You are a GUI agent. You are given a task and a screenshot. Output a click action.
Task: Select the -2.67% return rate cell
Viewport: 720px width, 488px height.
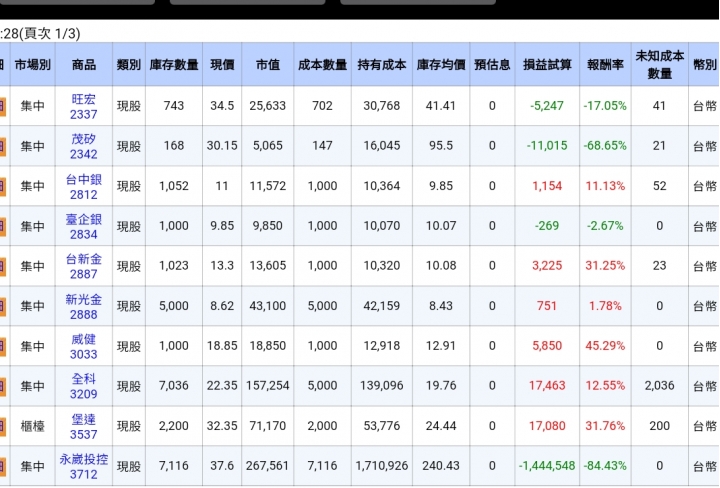pos(605,226)
